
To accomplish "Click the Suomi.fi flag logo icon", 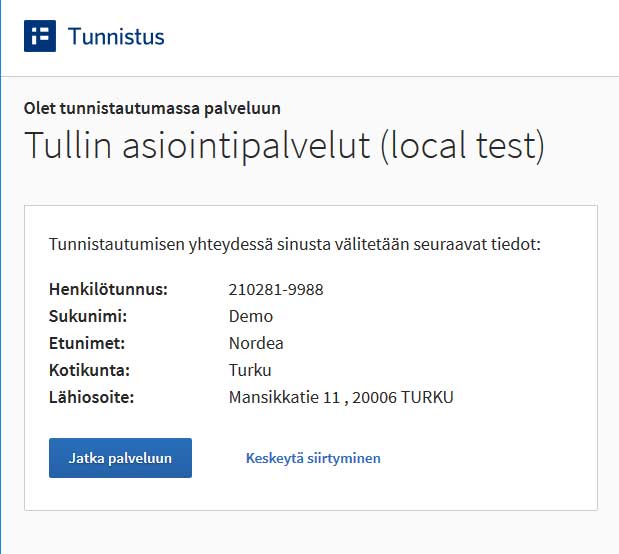I will tap(40, 36).
